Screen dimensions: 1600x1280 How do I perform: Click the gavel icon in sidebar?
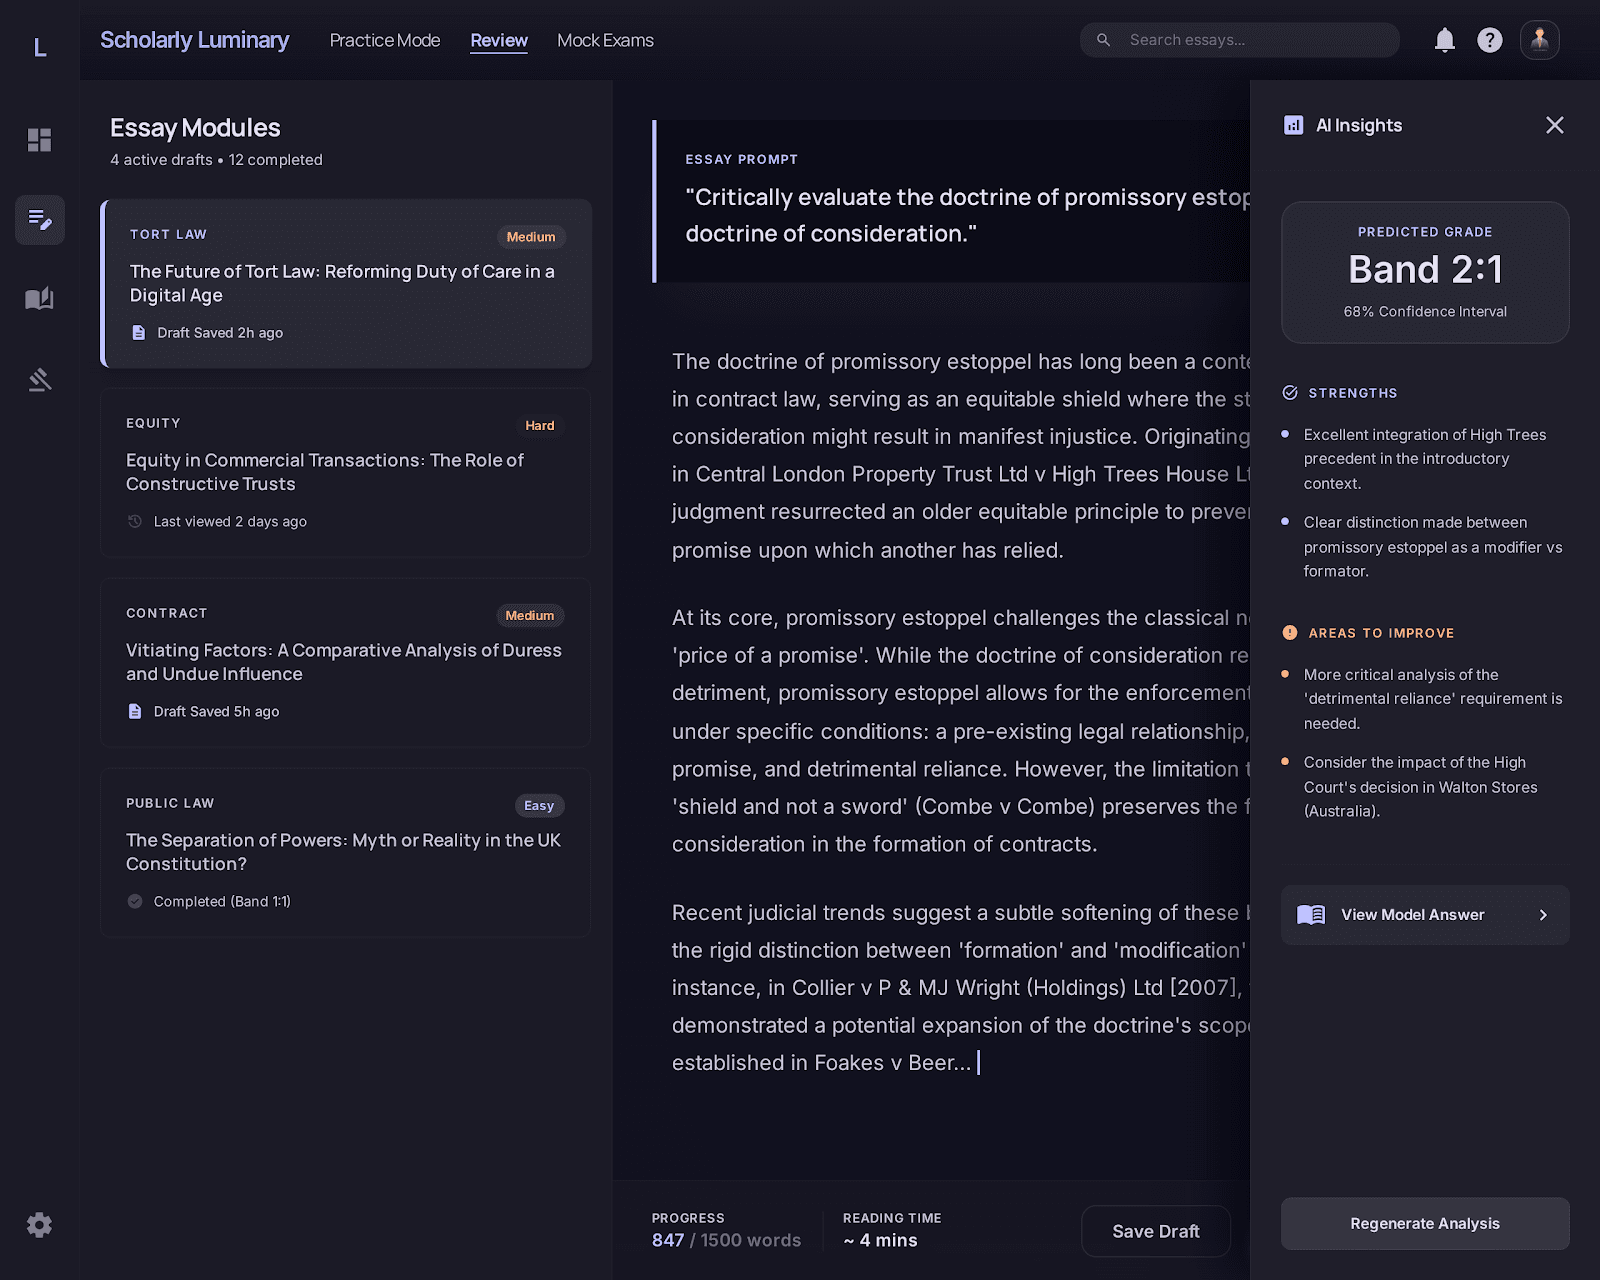coord(39,380)
